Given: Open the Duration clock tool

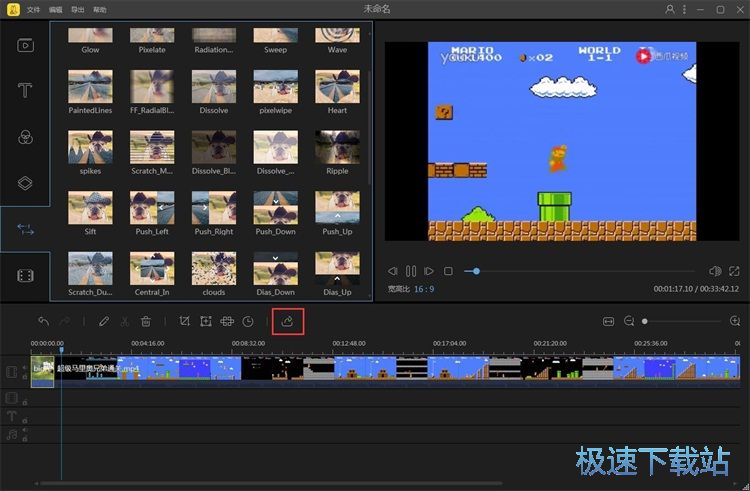Looking at the screenshot, I should [x=248, y=321].
